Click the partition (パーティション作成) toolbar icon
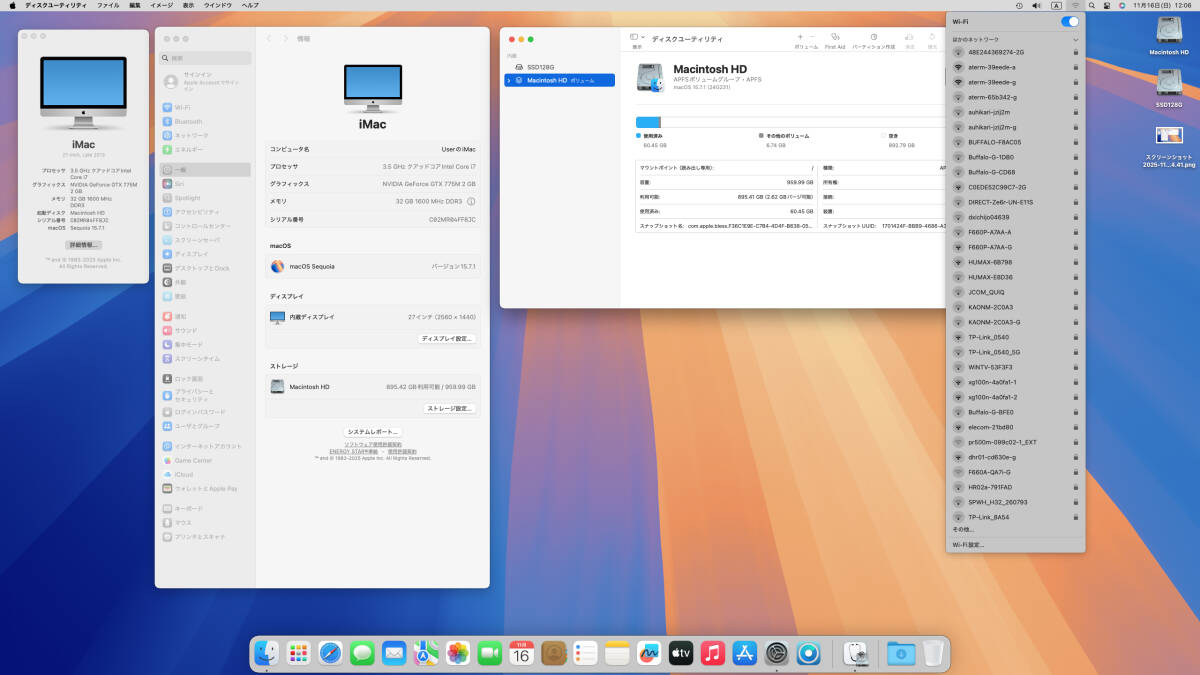This screenshot has height=675, width=1200. pos(873,38)
